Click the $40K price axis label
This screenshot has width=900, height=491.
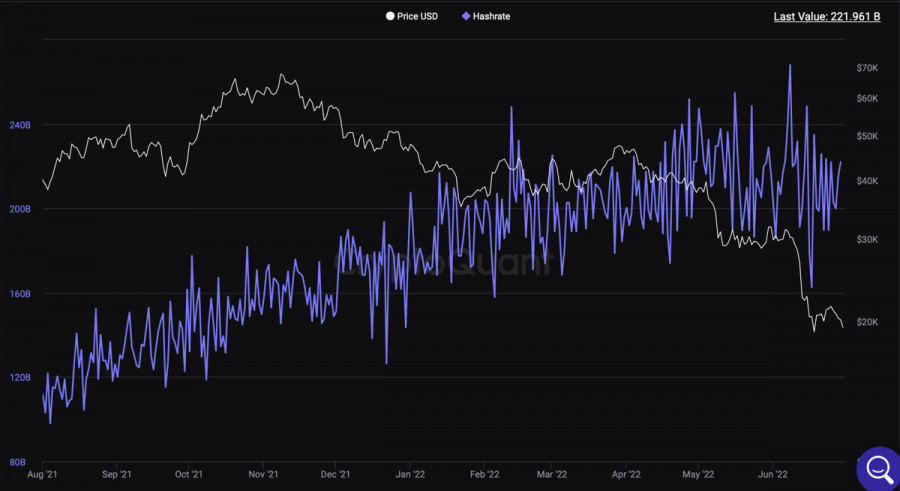click(x=866, y=181)
